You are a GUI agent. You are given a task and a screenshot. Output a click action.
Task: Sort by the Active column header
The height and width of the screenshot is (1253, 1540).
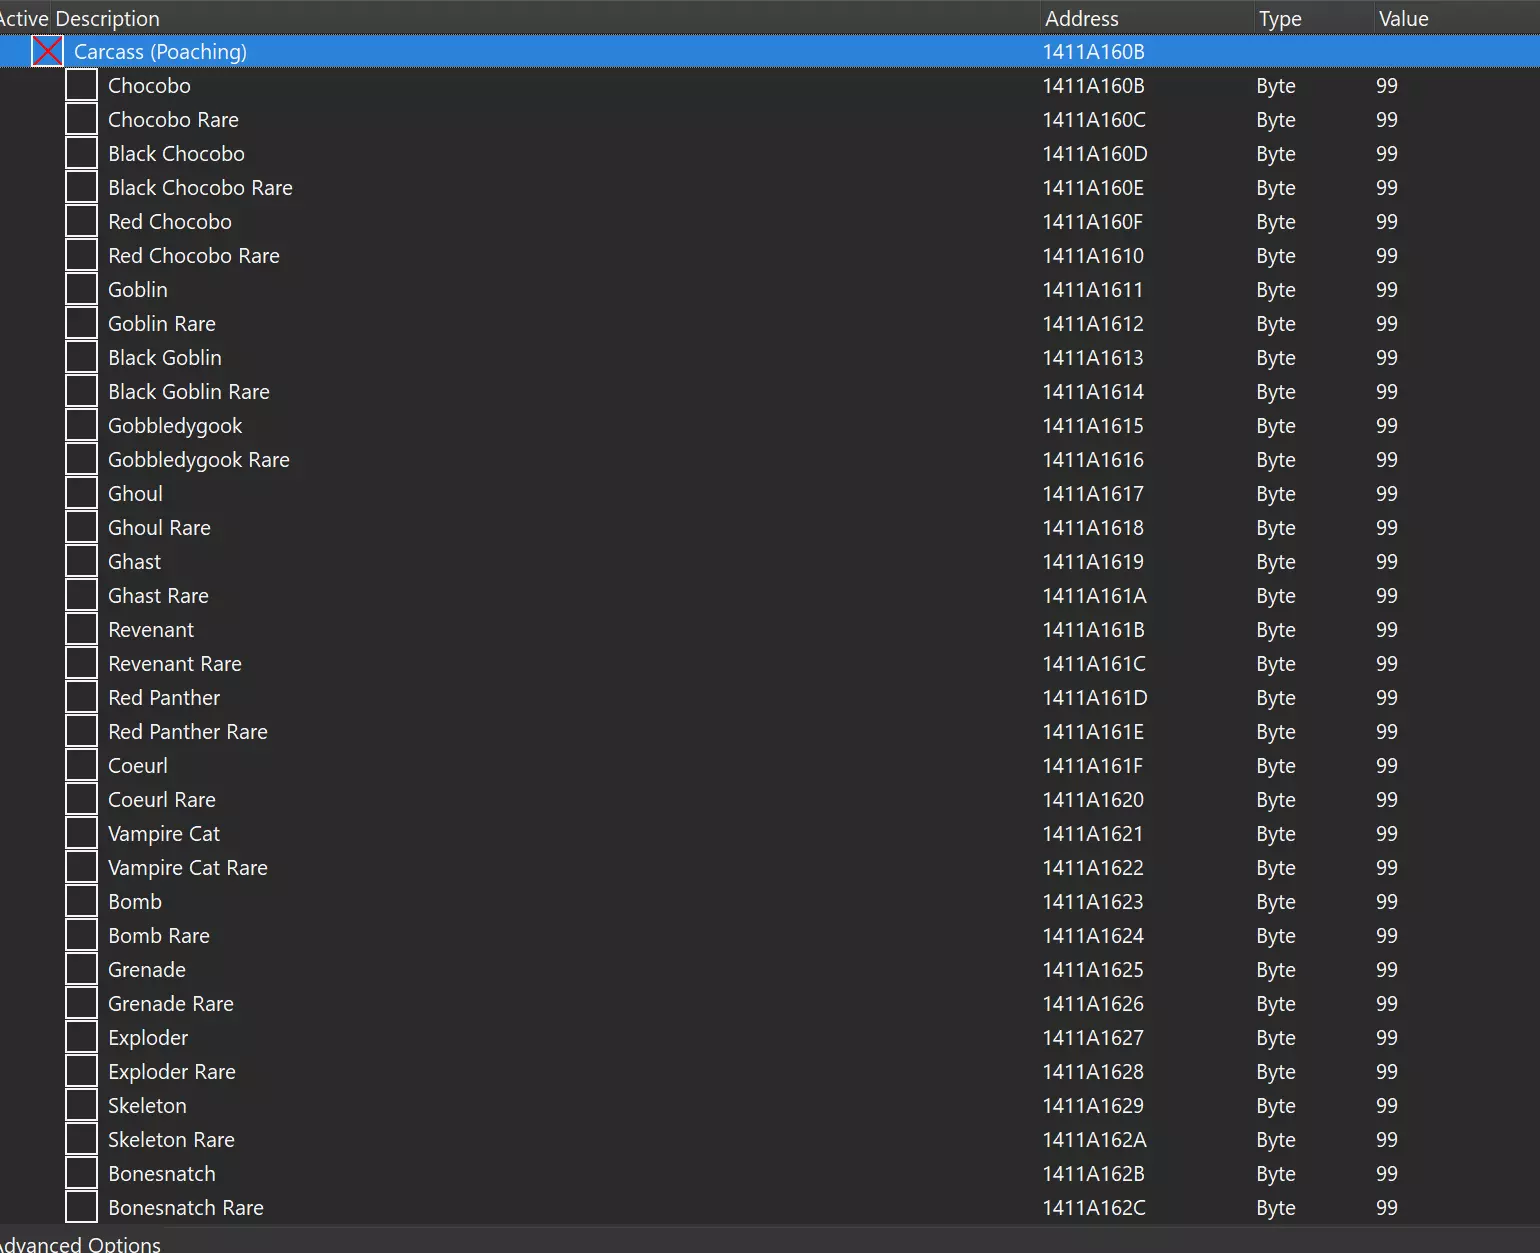pyautogui.click(x=24, y=18)
